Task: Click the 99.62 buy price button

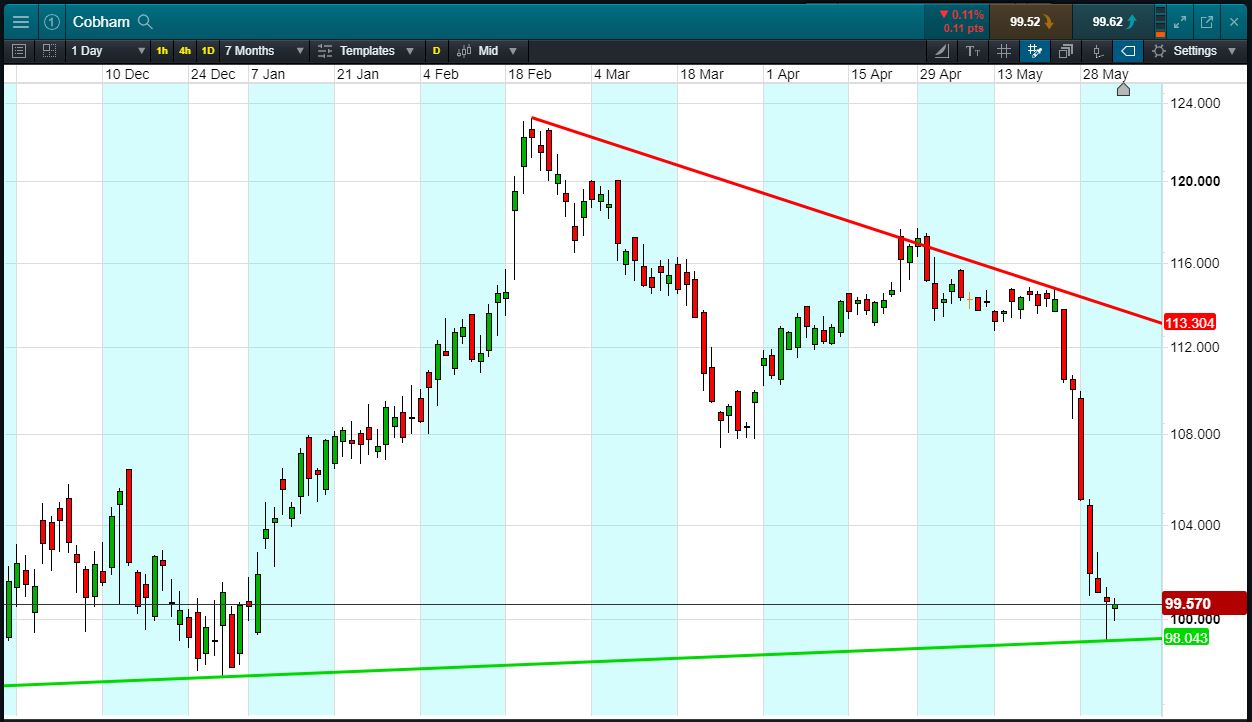Action: pos(1112,21)
